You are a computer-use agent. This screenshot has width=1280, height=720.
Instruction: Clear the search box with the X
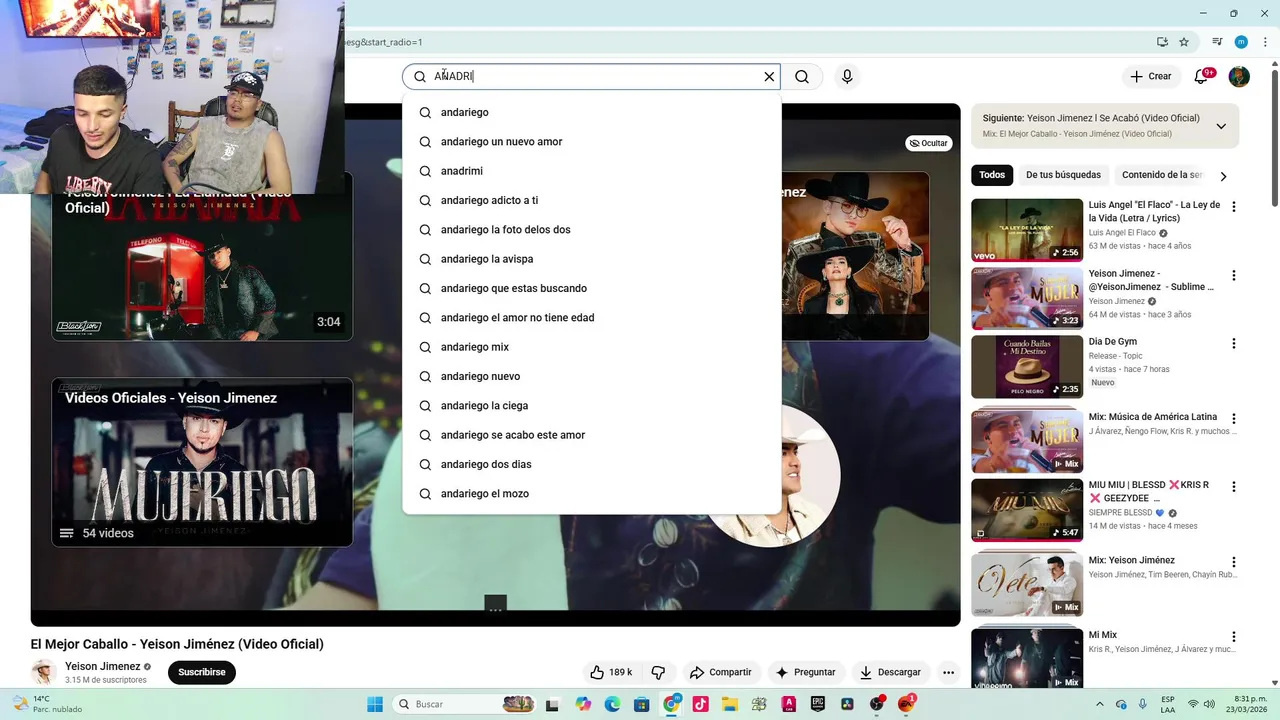[769, 77]
